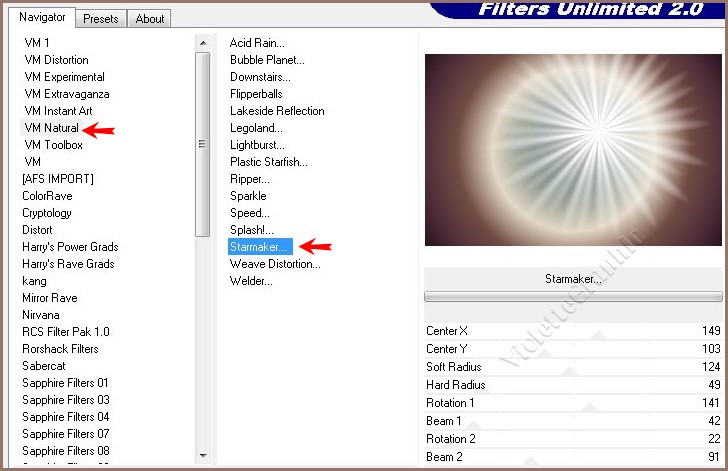Pick Sapphire Filters 01 category
Viewport: 728px width, 471px height.
65,383
